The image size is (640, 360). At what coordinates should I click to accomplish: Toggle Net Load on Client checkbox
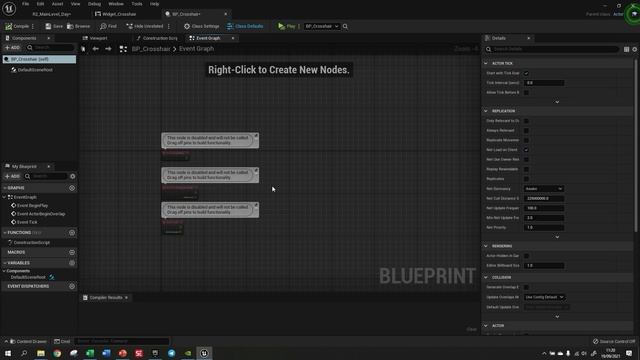point(526,150)
